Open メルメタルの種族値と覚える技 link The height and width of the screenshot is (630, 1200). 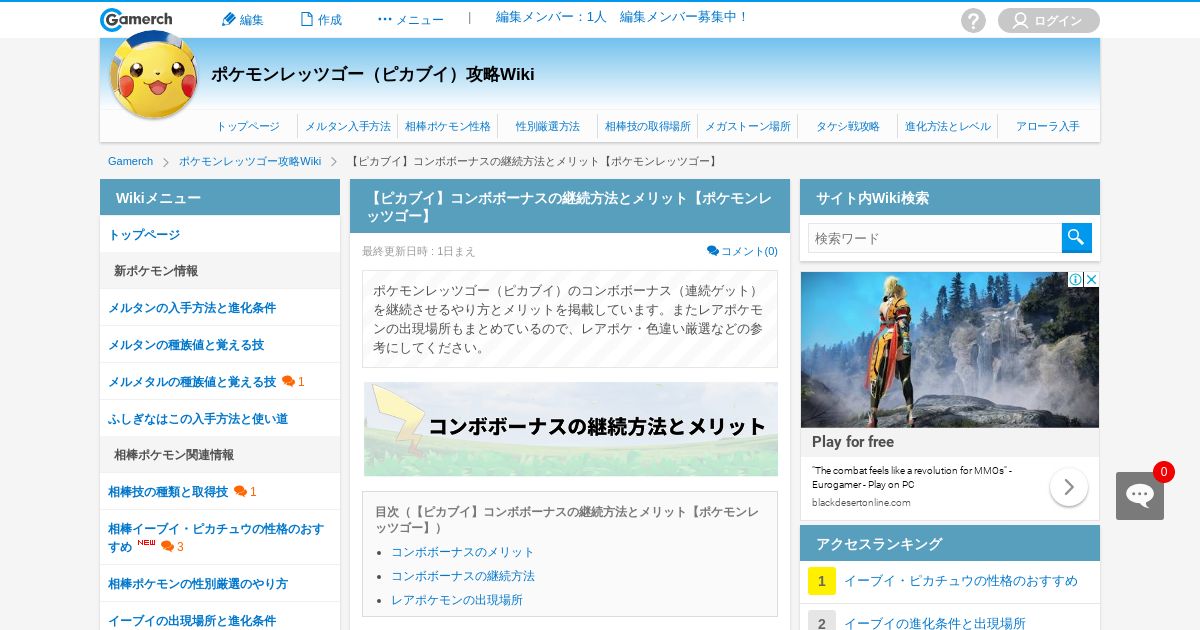pos(192,382)
